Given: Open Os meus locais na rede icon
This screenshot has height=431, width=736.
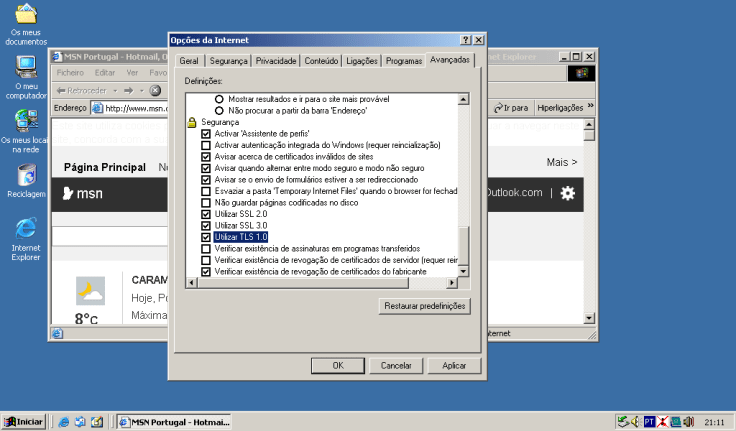Looking at the screenshot, I should pyautogui.click(x=26, y=121).
